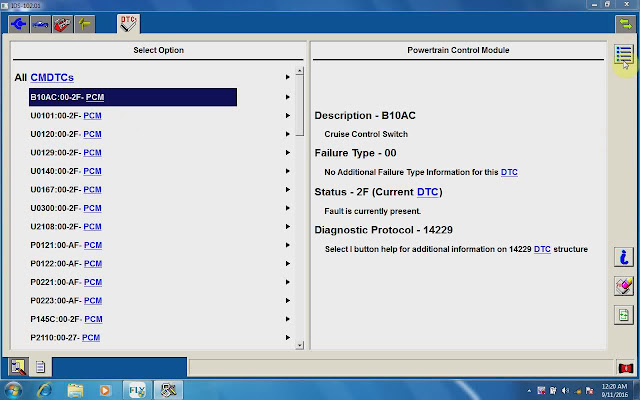Select the U0300:00-2F PCM code

point(66,208)
